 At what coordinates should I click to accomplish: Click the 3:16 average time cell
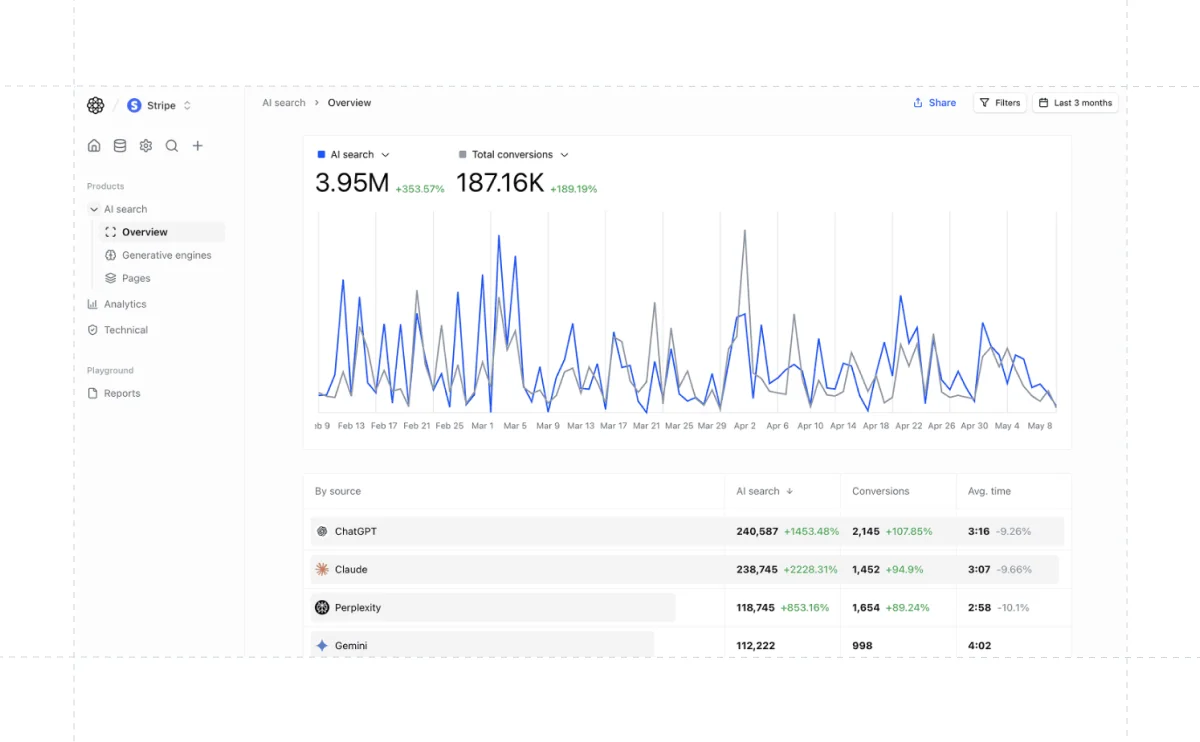(x=979, y=532)
